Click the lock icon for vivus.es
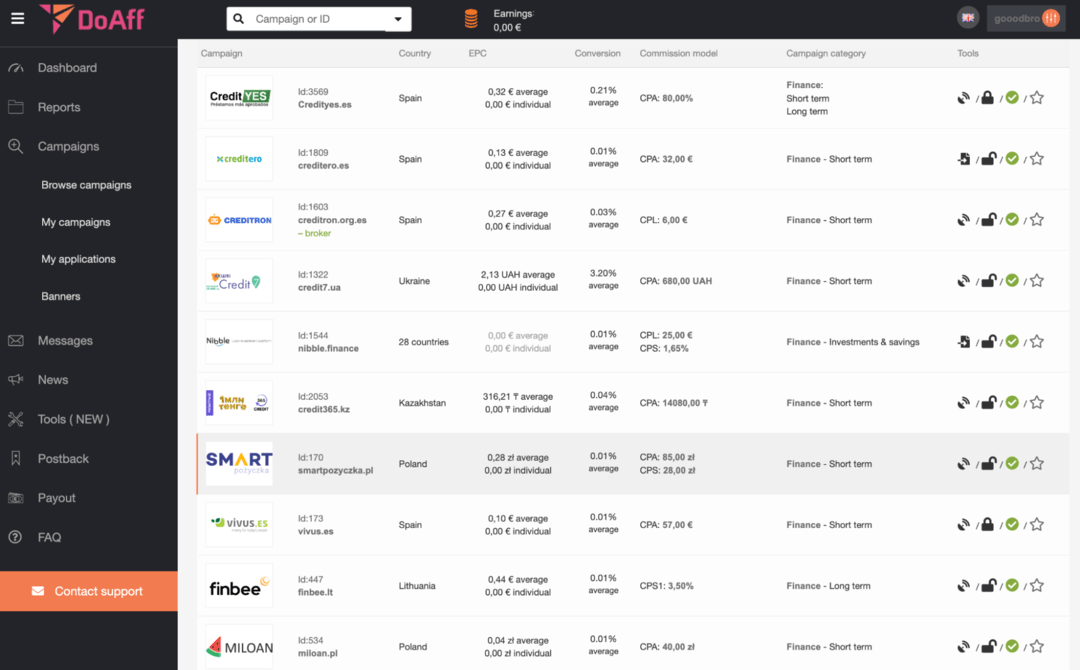The height and width of the screenshot is (670, 1080). [988, 525]
